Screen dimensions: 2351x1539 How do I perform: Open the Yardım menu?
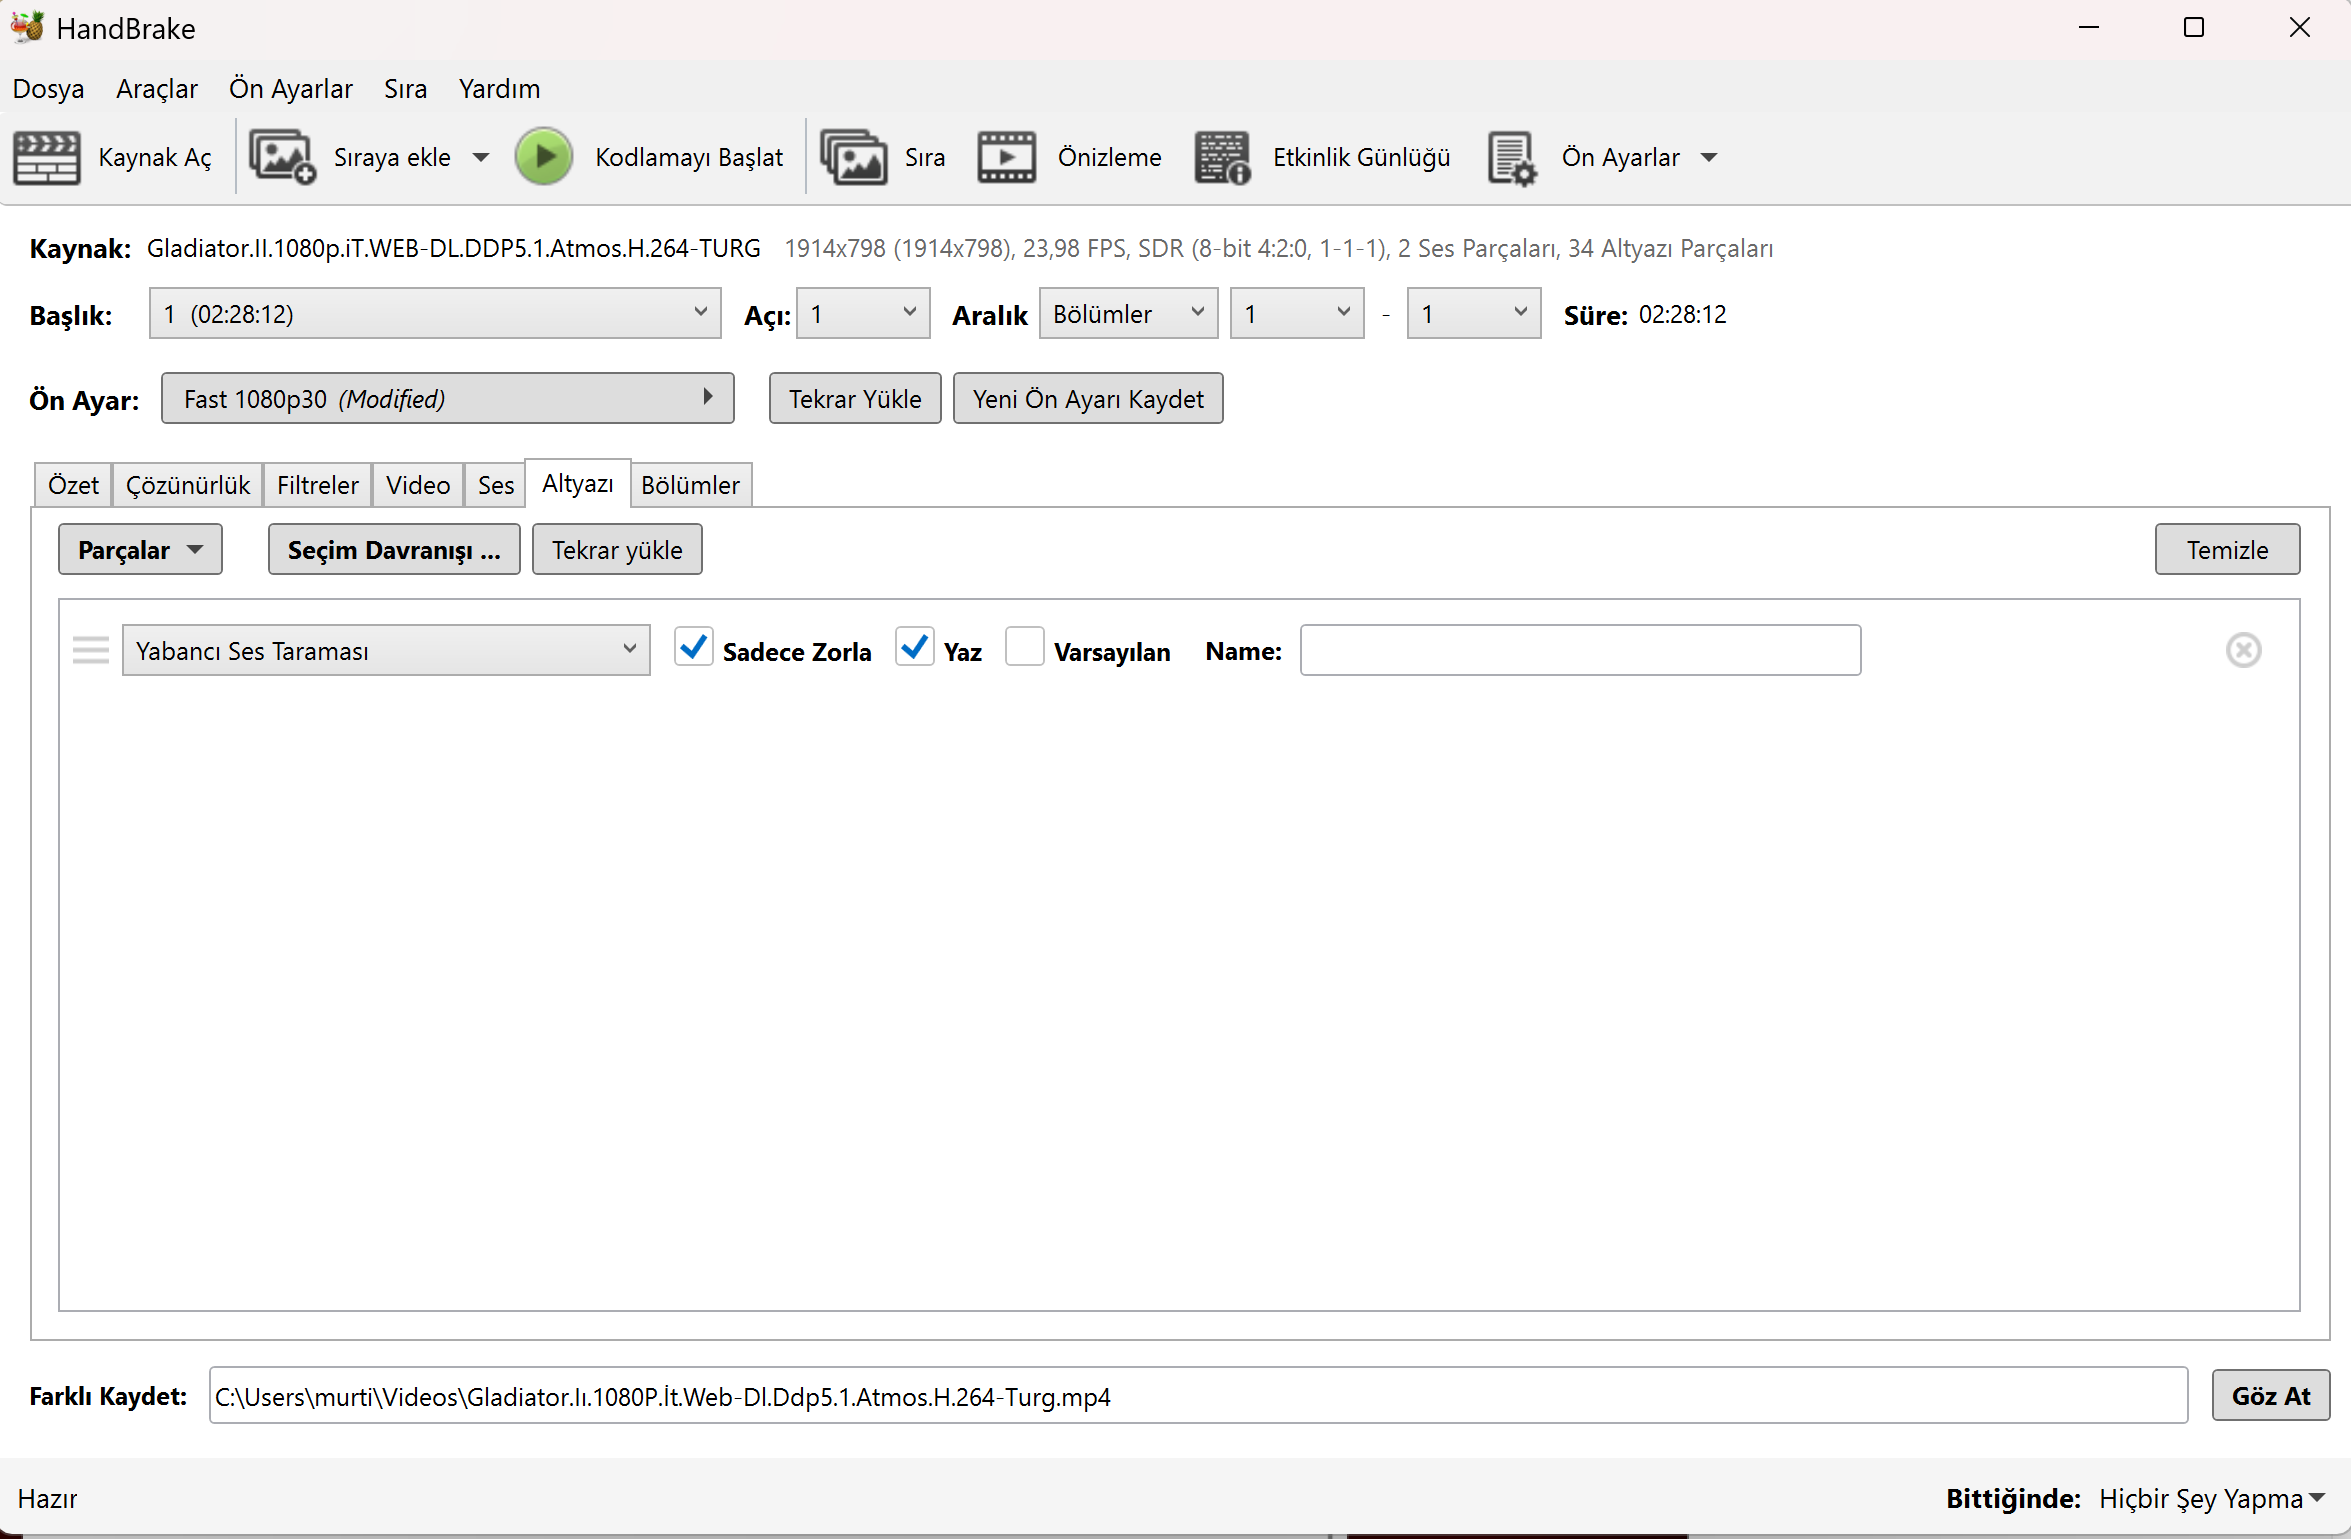499,89
